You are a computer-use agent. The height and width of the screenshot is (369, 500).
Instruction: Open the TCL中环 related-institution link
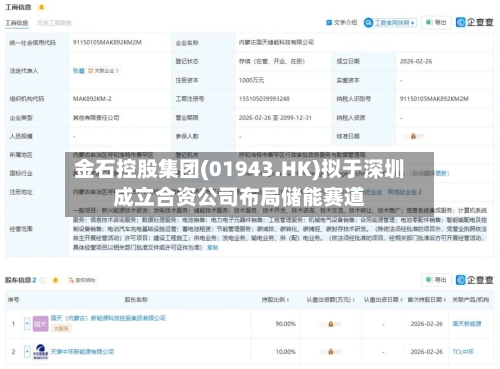click(x=463, y=352)
